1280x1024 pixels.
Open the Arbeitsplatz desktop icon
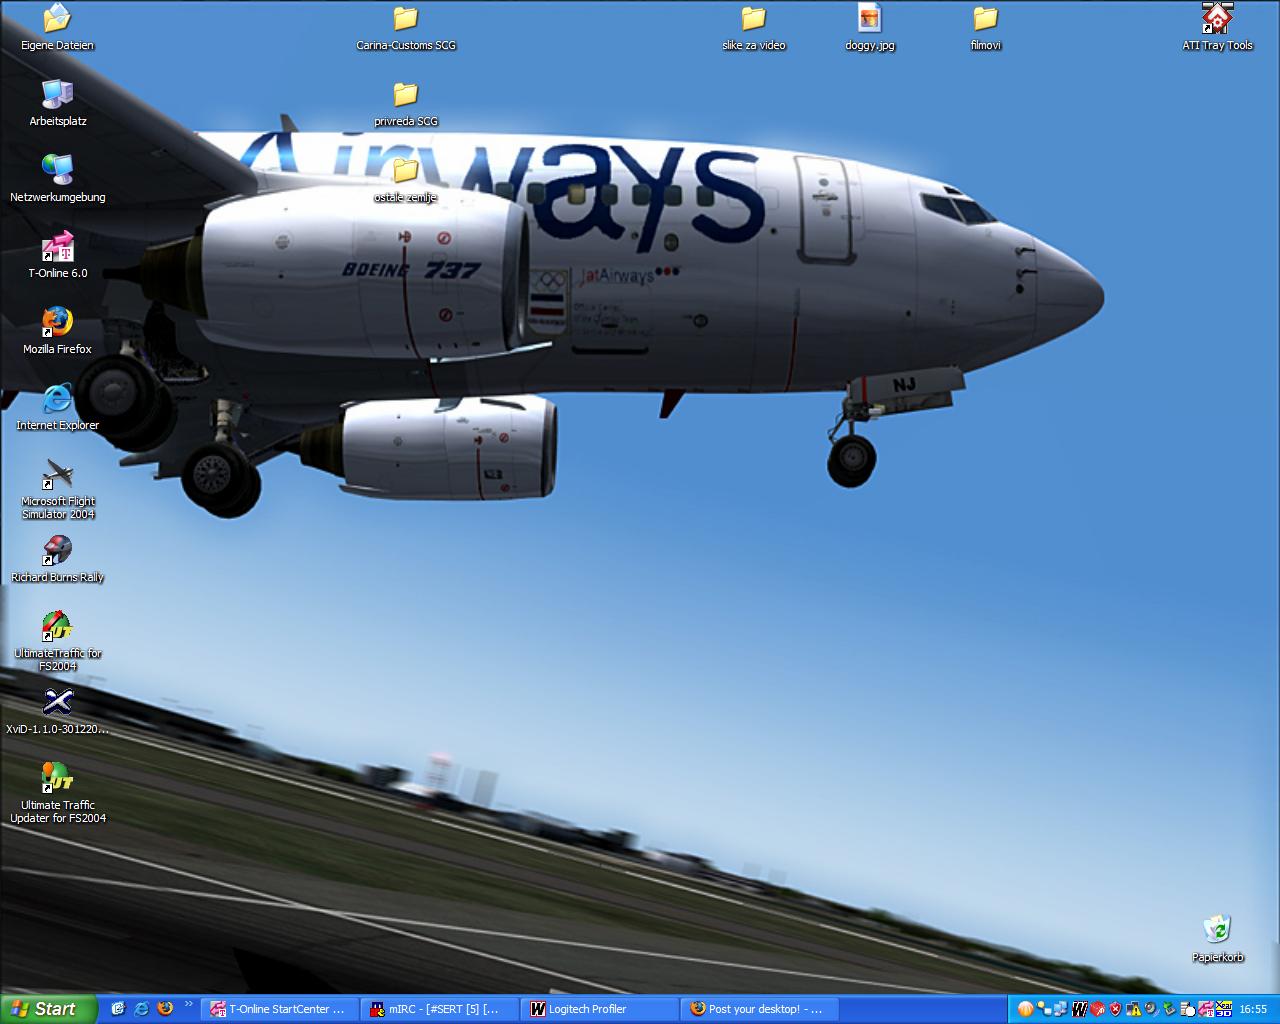coord(58,103)
